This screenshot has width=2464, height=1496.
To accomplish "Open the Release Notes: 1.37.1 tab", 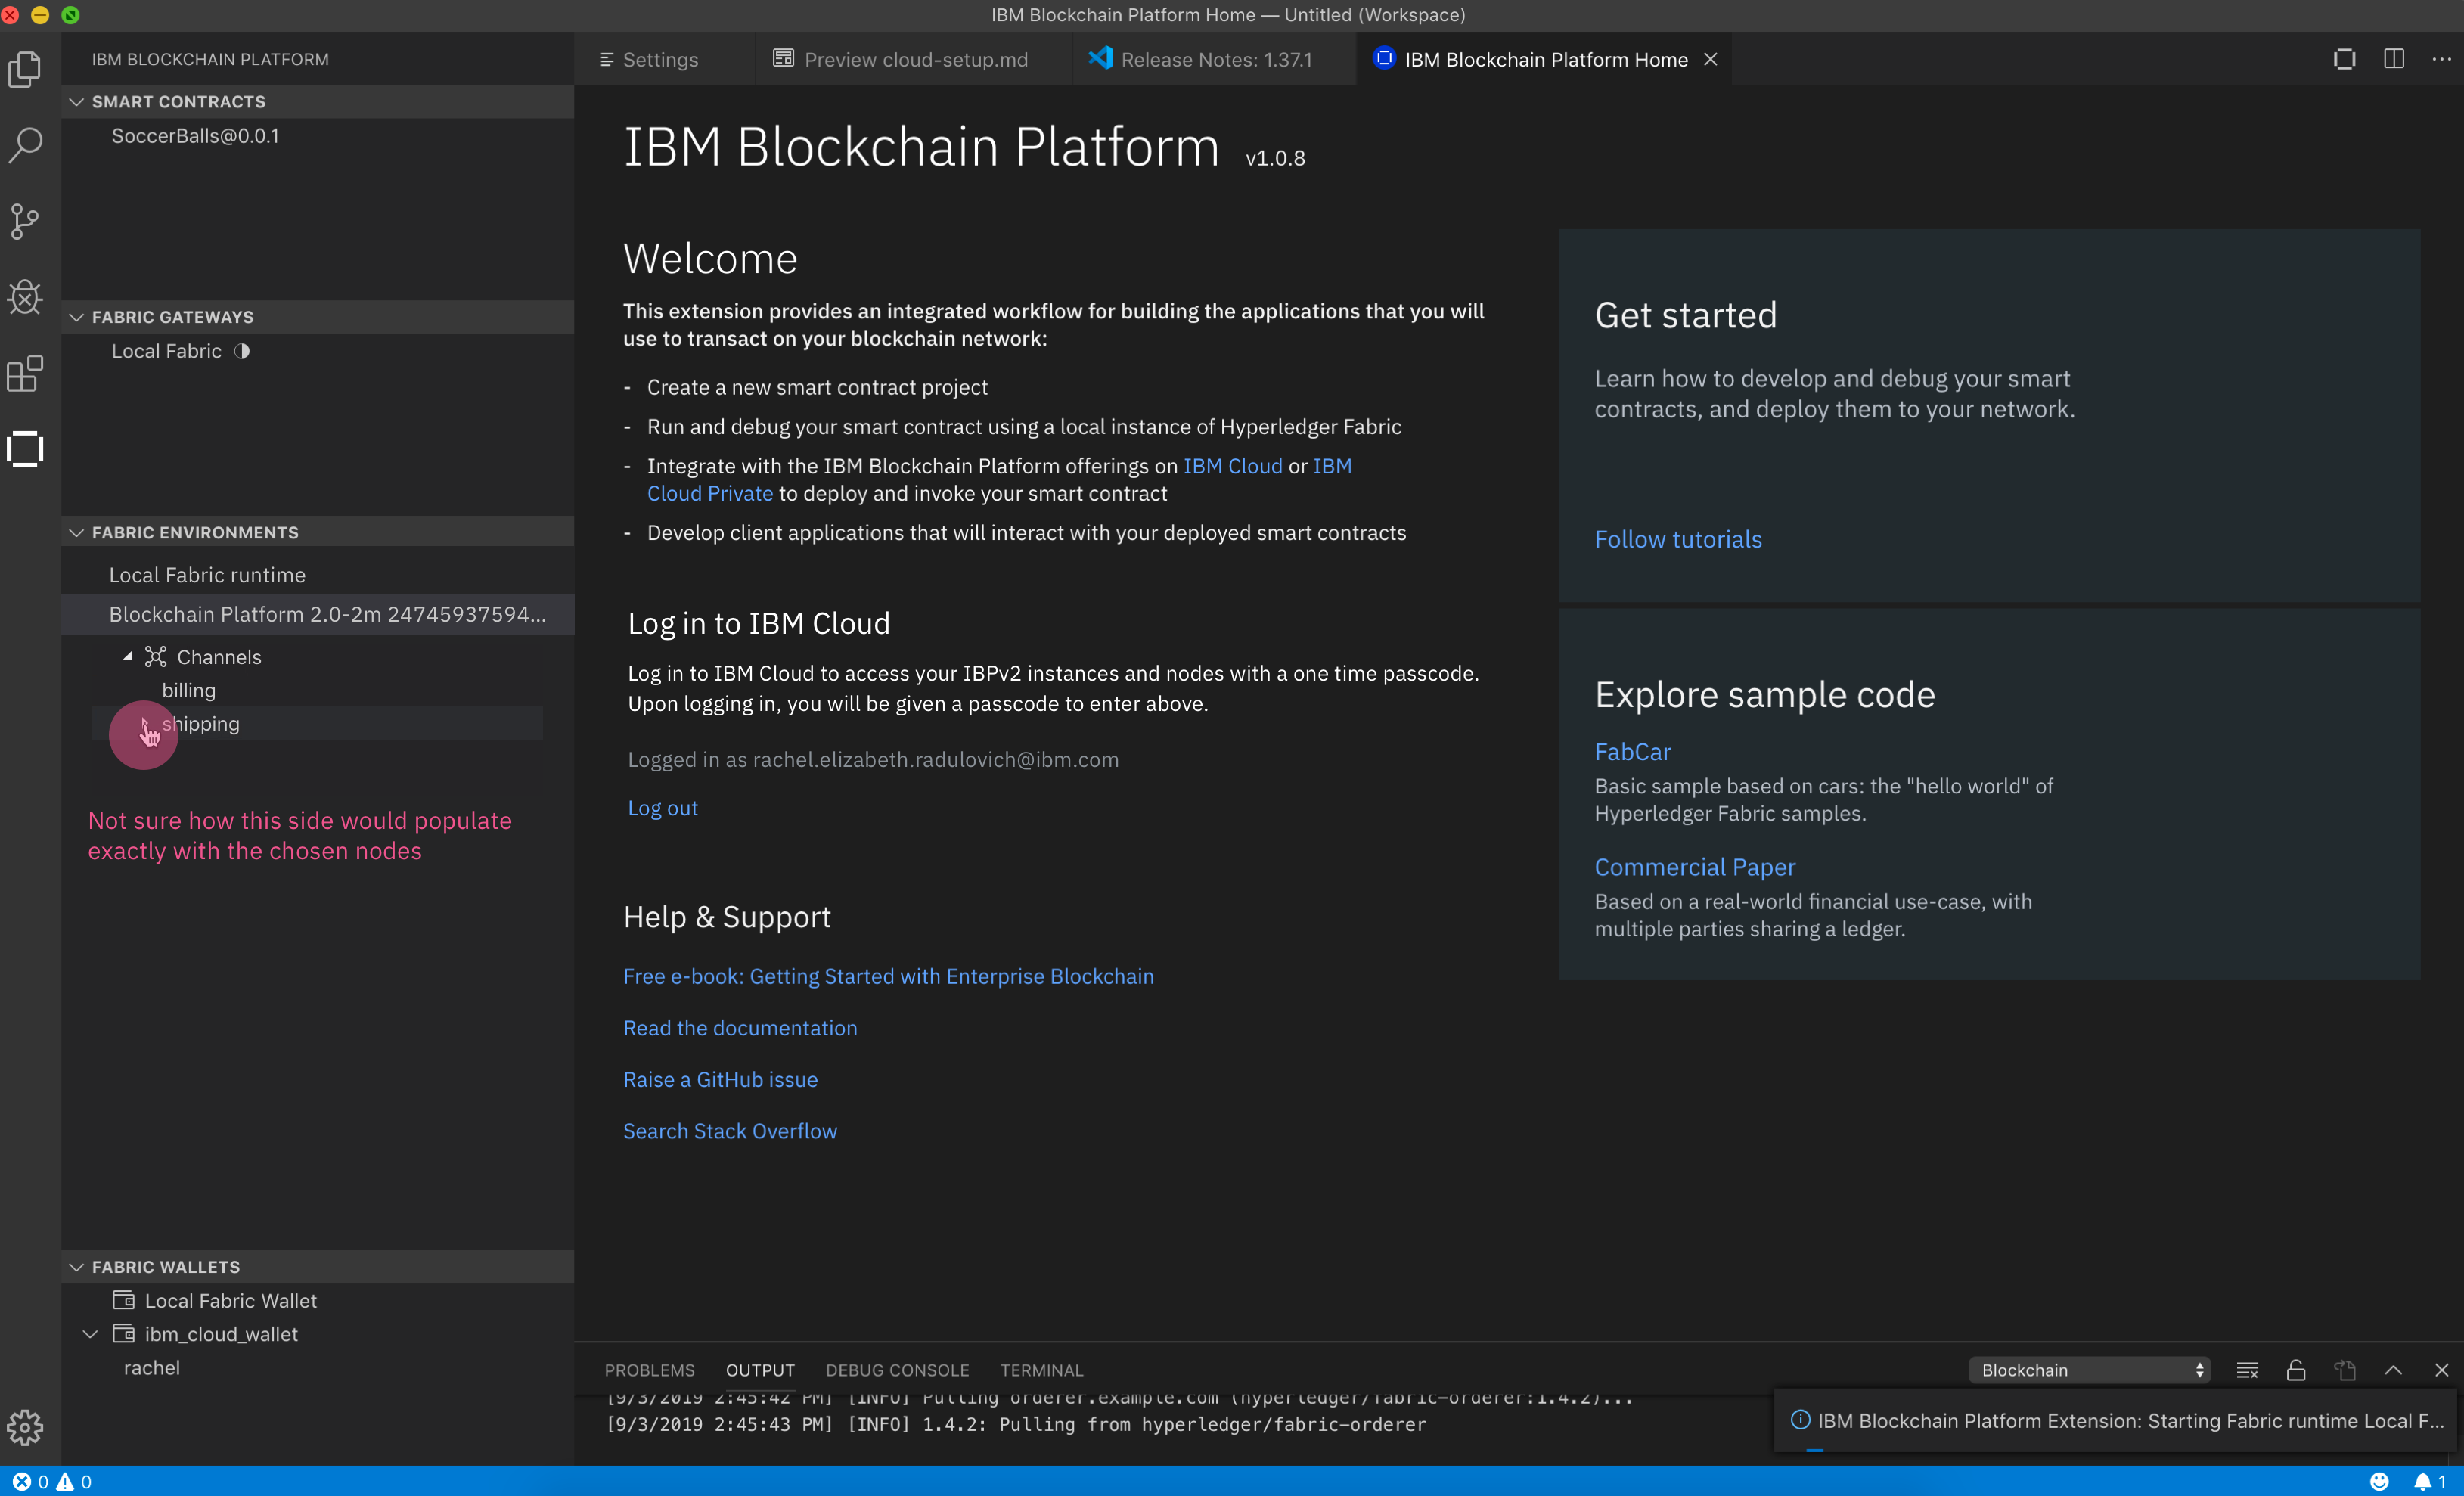I will click(1215, 59).
